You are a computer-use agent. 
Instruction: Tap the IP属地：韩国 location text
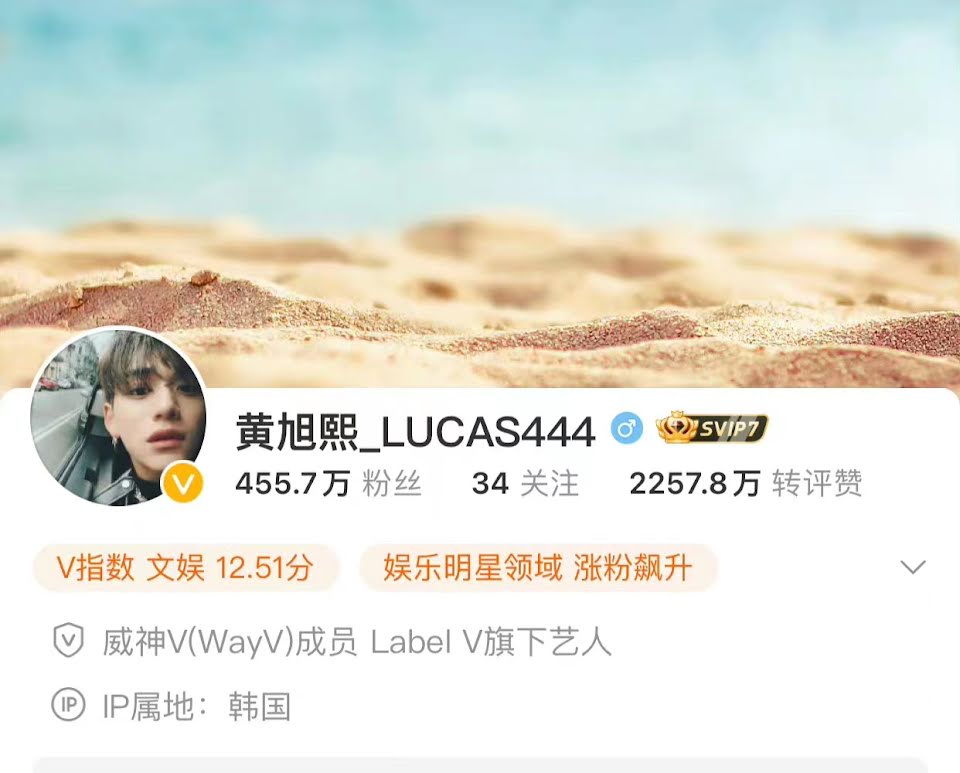[197, 706]
